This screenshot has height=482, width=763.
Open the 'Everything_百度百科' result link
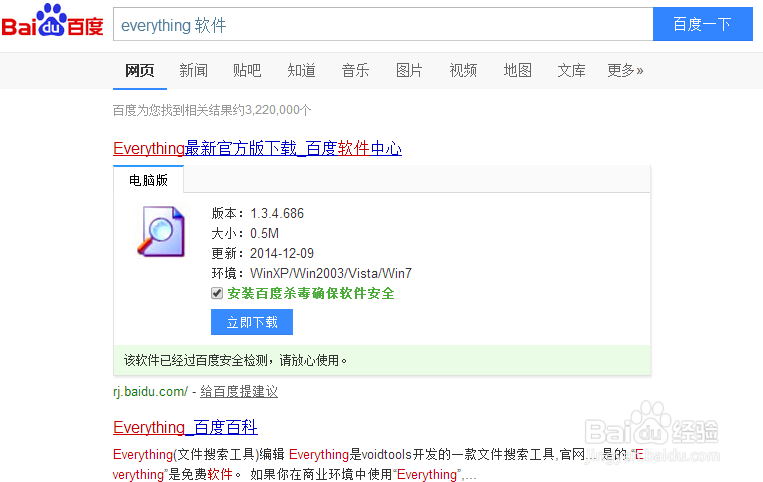185,427
